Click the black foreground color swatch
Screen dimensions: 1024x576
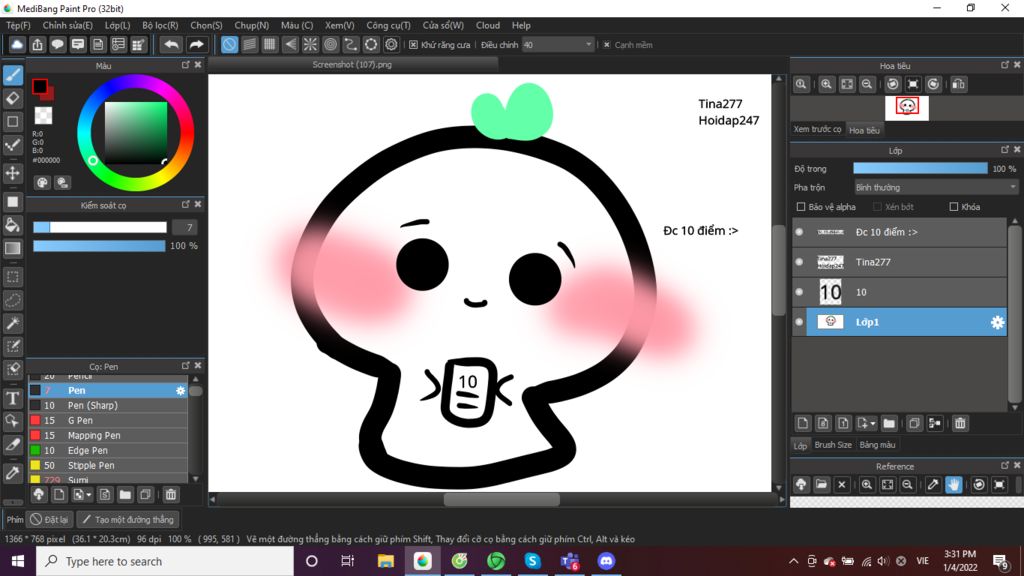point(40,86)
